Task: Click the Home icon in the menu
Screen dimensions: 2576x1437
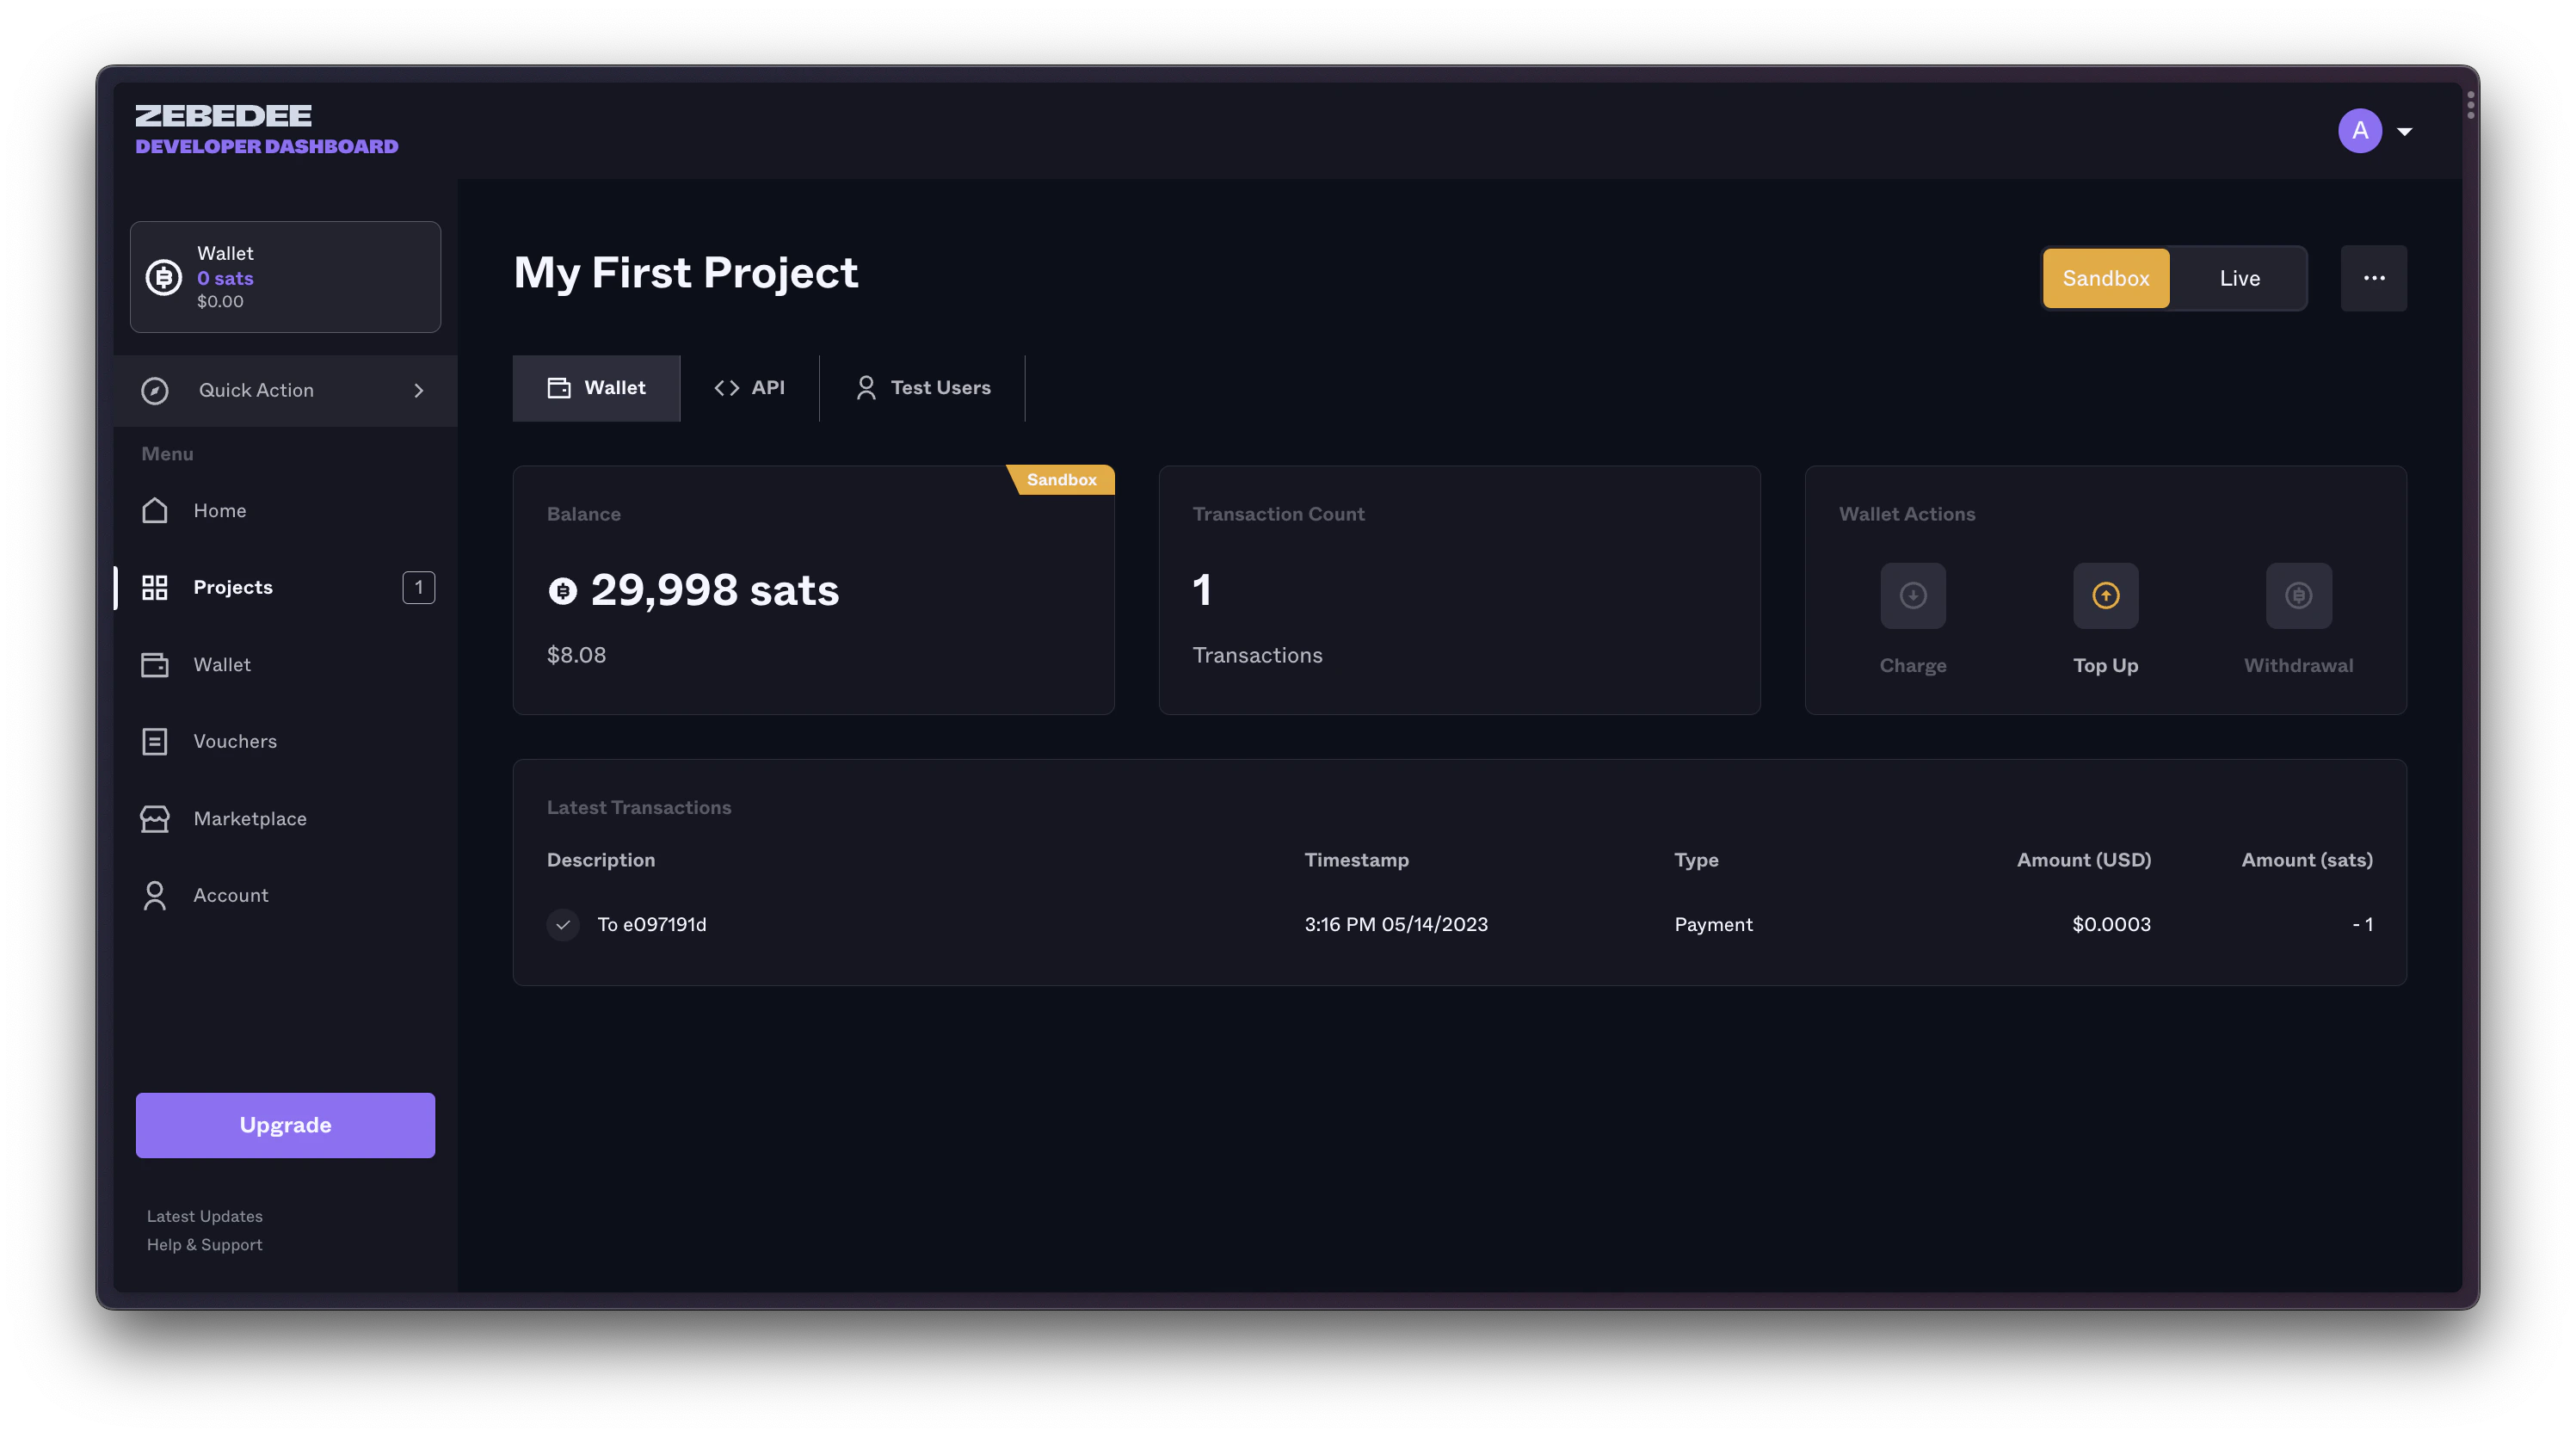Action: [x=155, y=510]
